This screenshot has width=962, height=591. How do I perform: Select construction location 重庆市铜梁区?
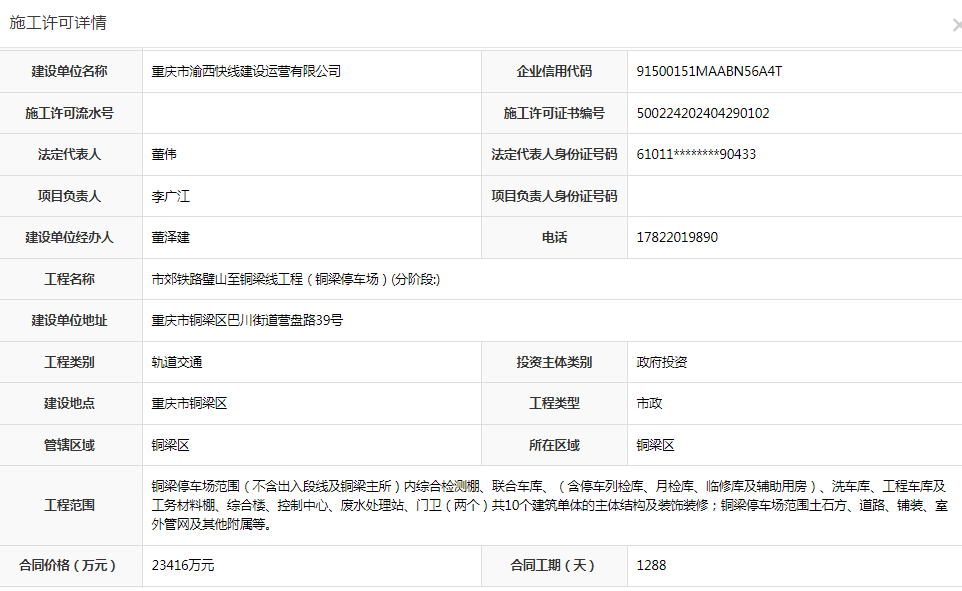(x=189, y=404)
